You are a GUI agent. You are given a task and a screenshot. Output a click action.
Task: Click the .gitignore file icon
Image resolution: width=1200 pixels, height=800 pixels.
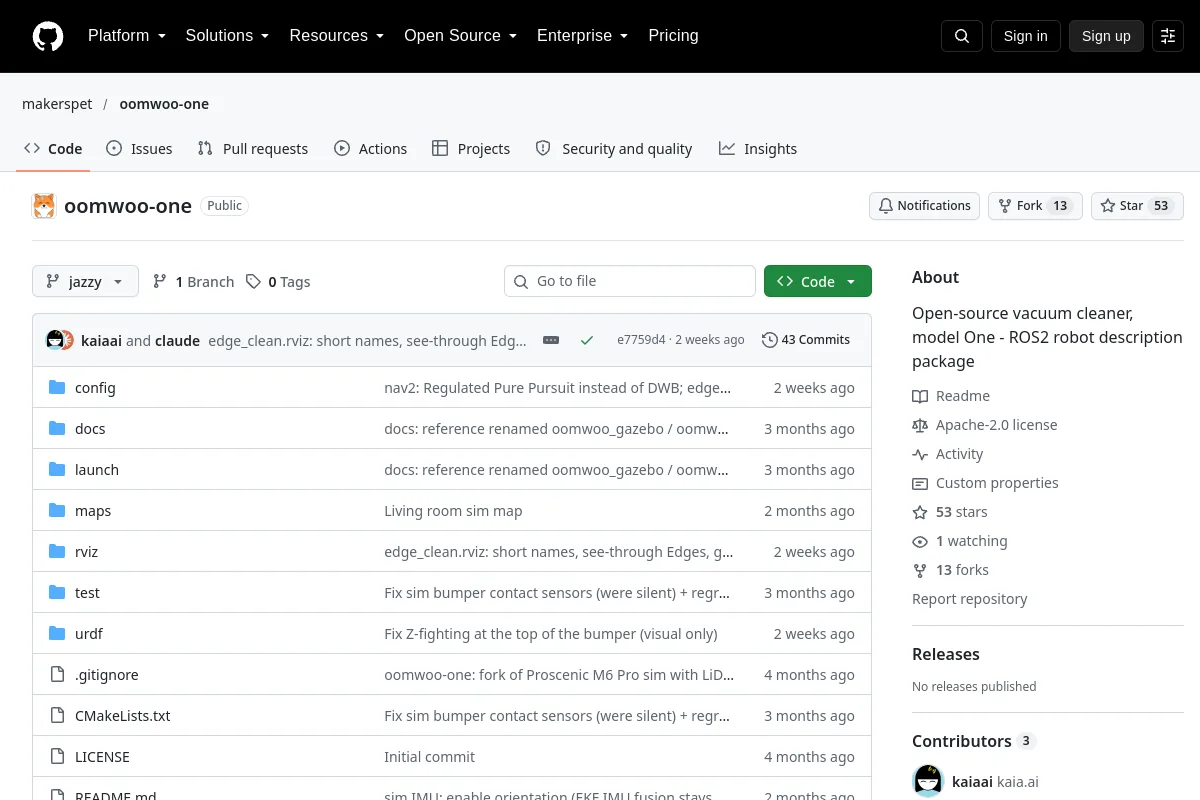pos(57,674)
